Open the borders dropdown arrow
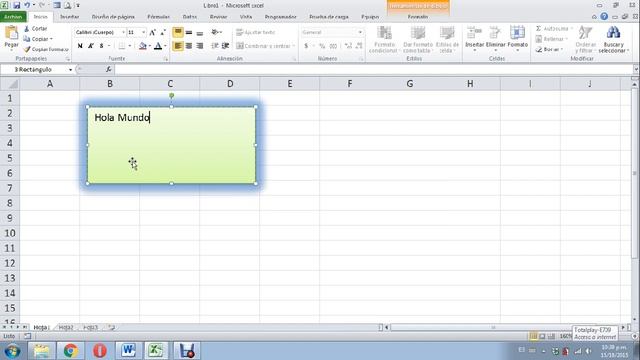Screen dimensions: 640x360 click(x=130, y=46)
